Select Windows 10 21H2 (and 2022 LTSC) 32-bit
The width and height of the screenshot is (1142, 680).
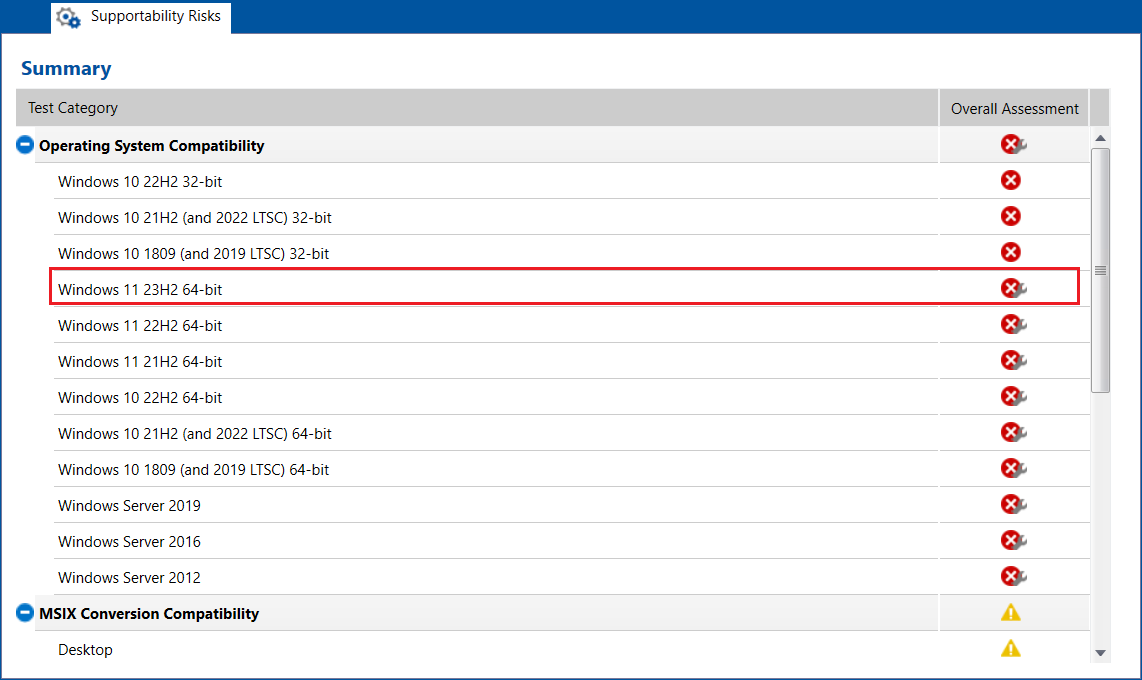point(572,217)
